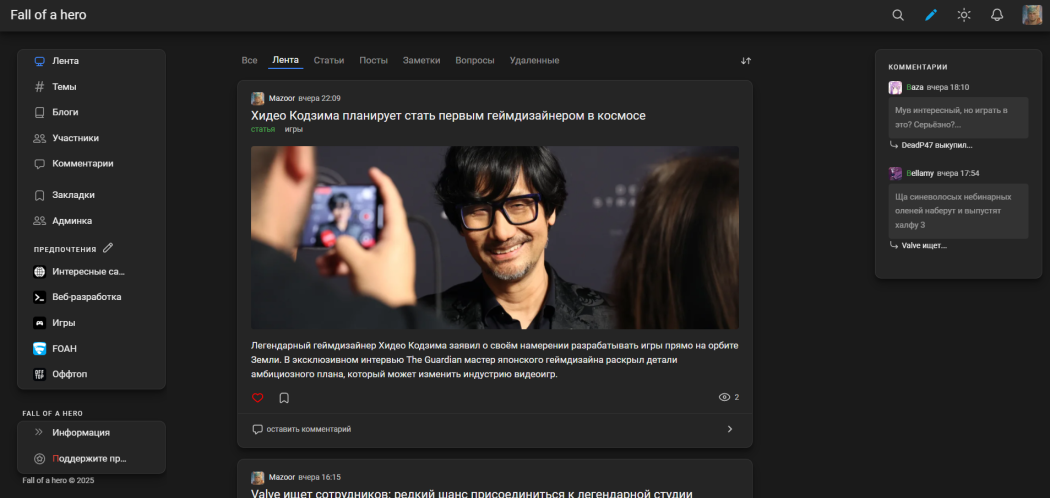Viewport: 1050px width, 498px height.
Task: Open the Веб-разработка blog link
Action: point(86,297)
